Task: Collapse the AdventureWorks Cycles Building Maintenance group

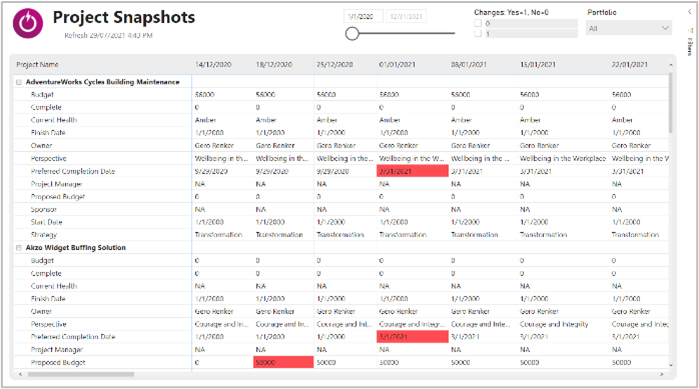Action: [19, 82]
